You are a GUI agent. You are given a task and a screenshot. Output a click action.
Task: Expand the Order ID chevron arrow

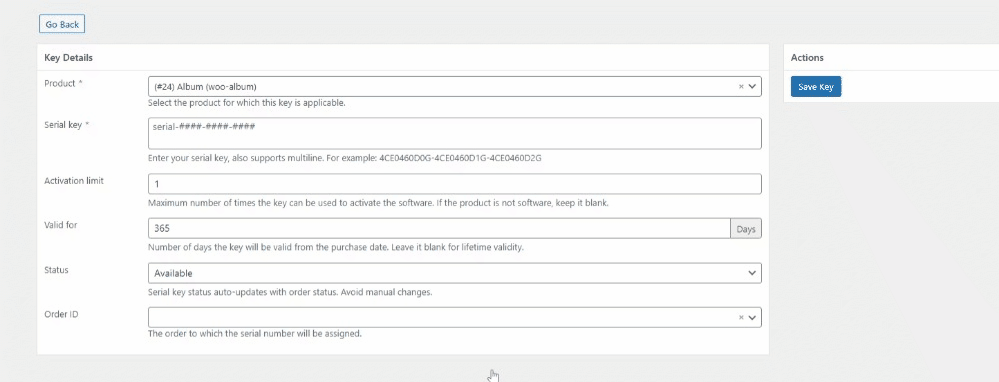click(752, 317)
